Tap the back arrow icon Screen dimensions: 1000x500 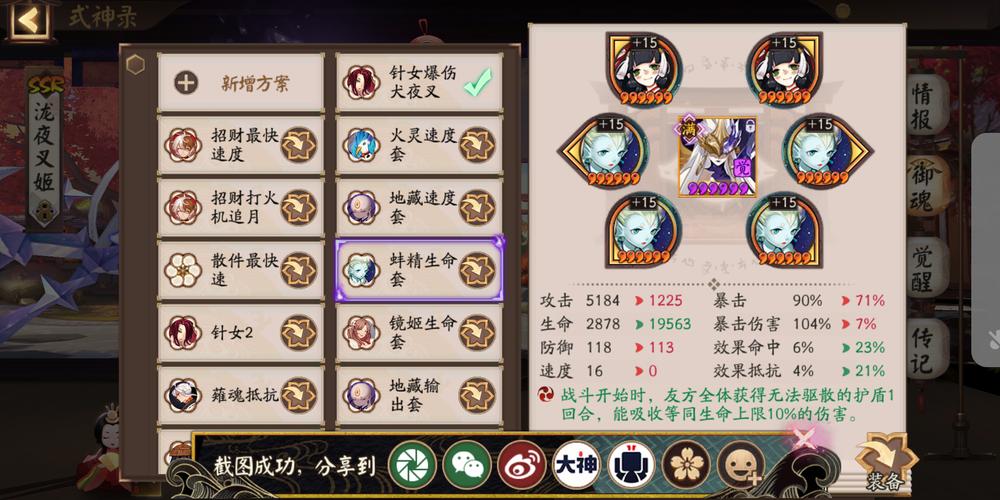point(29,20)
